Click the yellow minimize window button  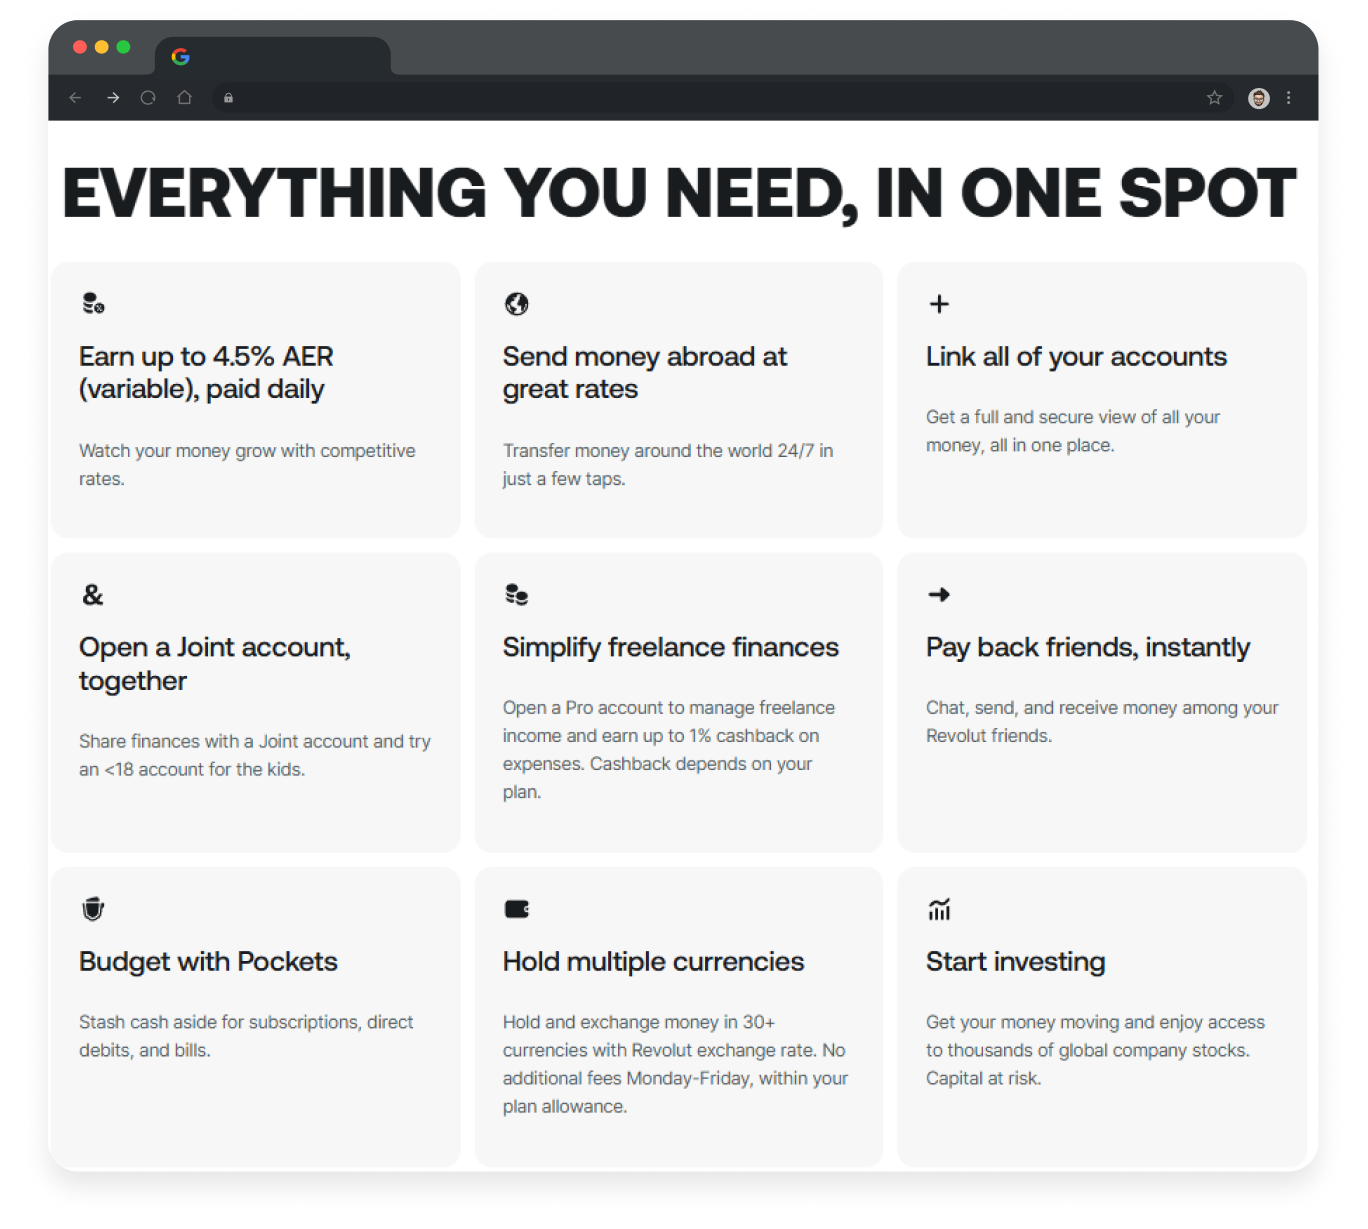(102, 47)
